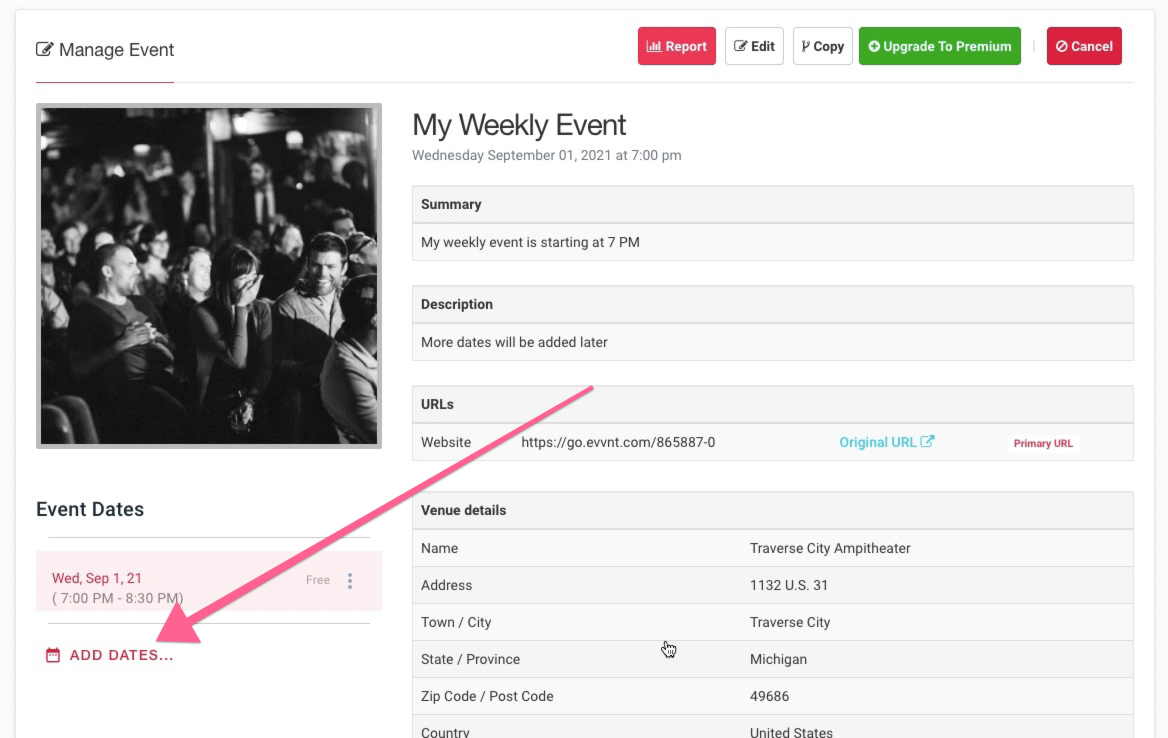1168x738 pixels.
Task: Open three-dot menu for Sep 1 date
Action: [350, 581]
